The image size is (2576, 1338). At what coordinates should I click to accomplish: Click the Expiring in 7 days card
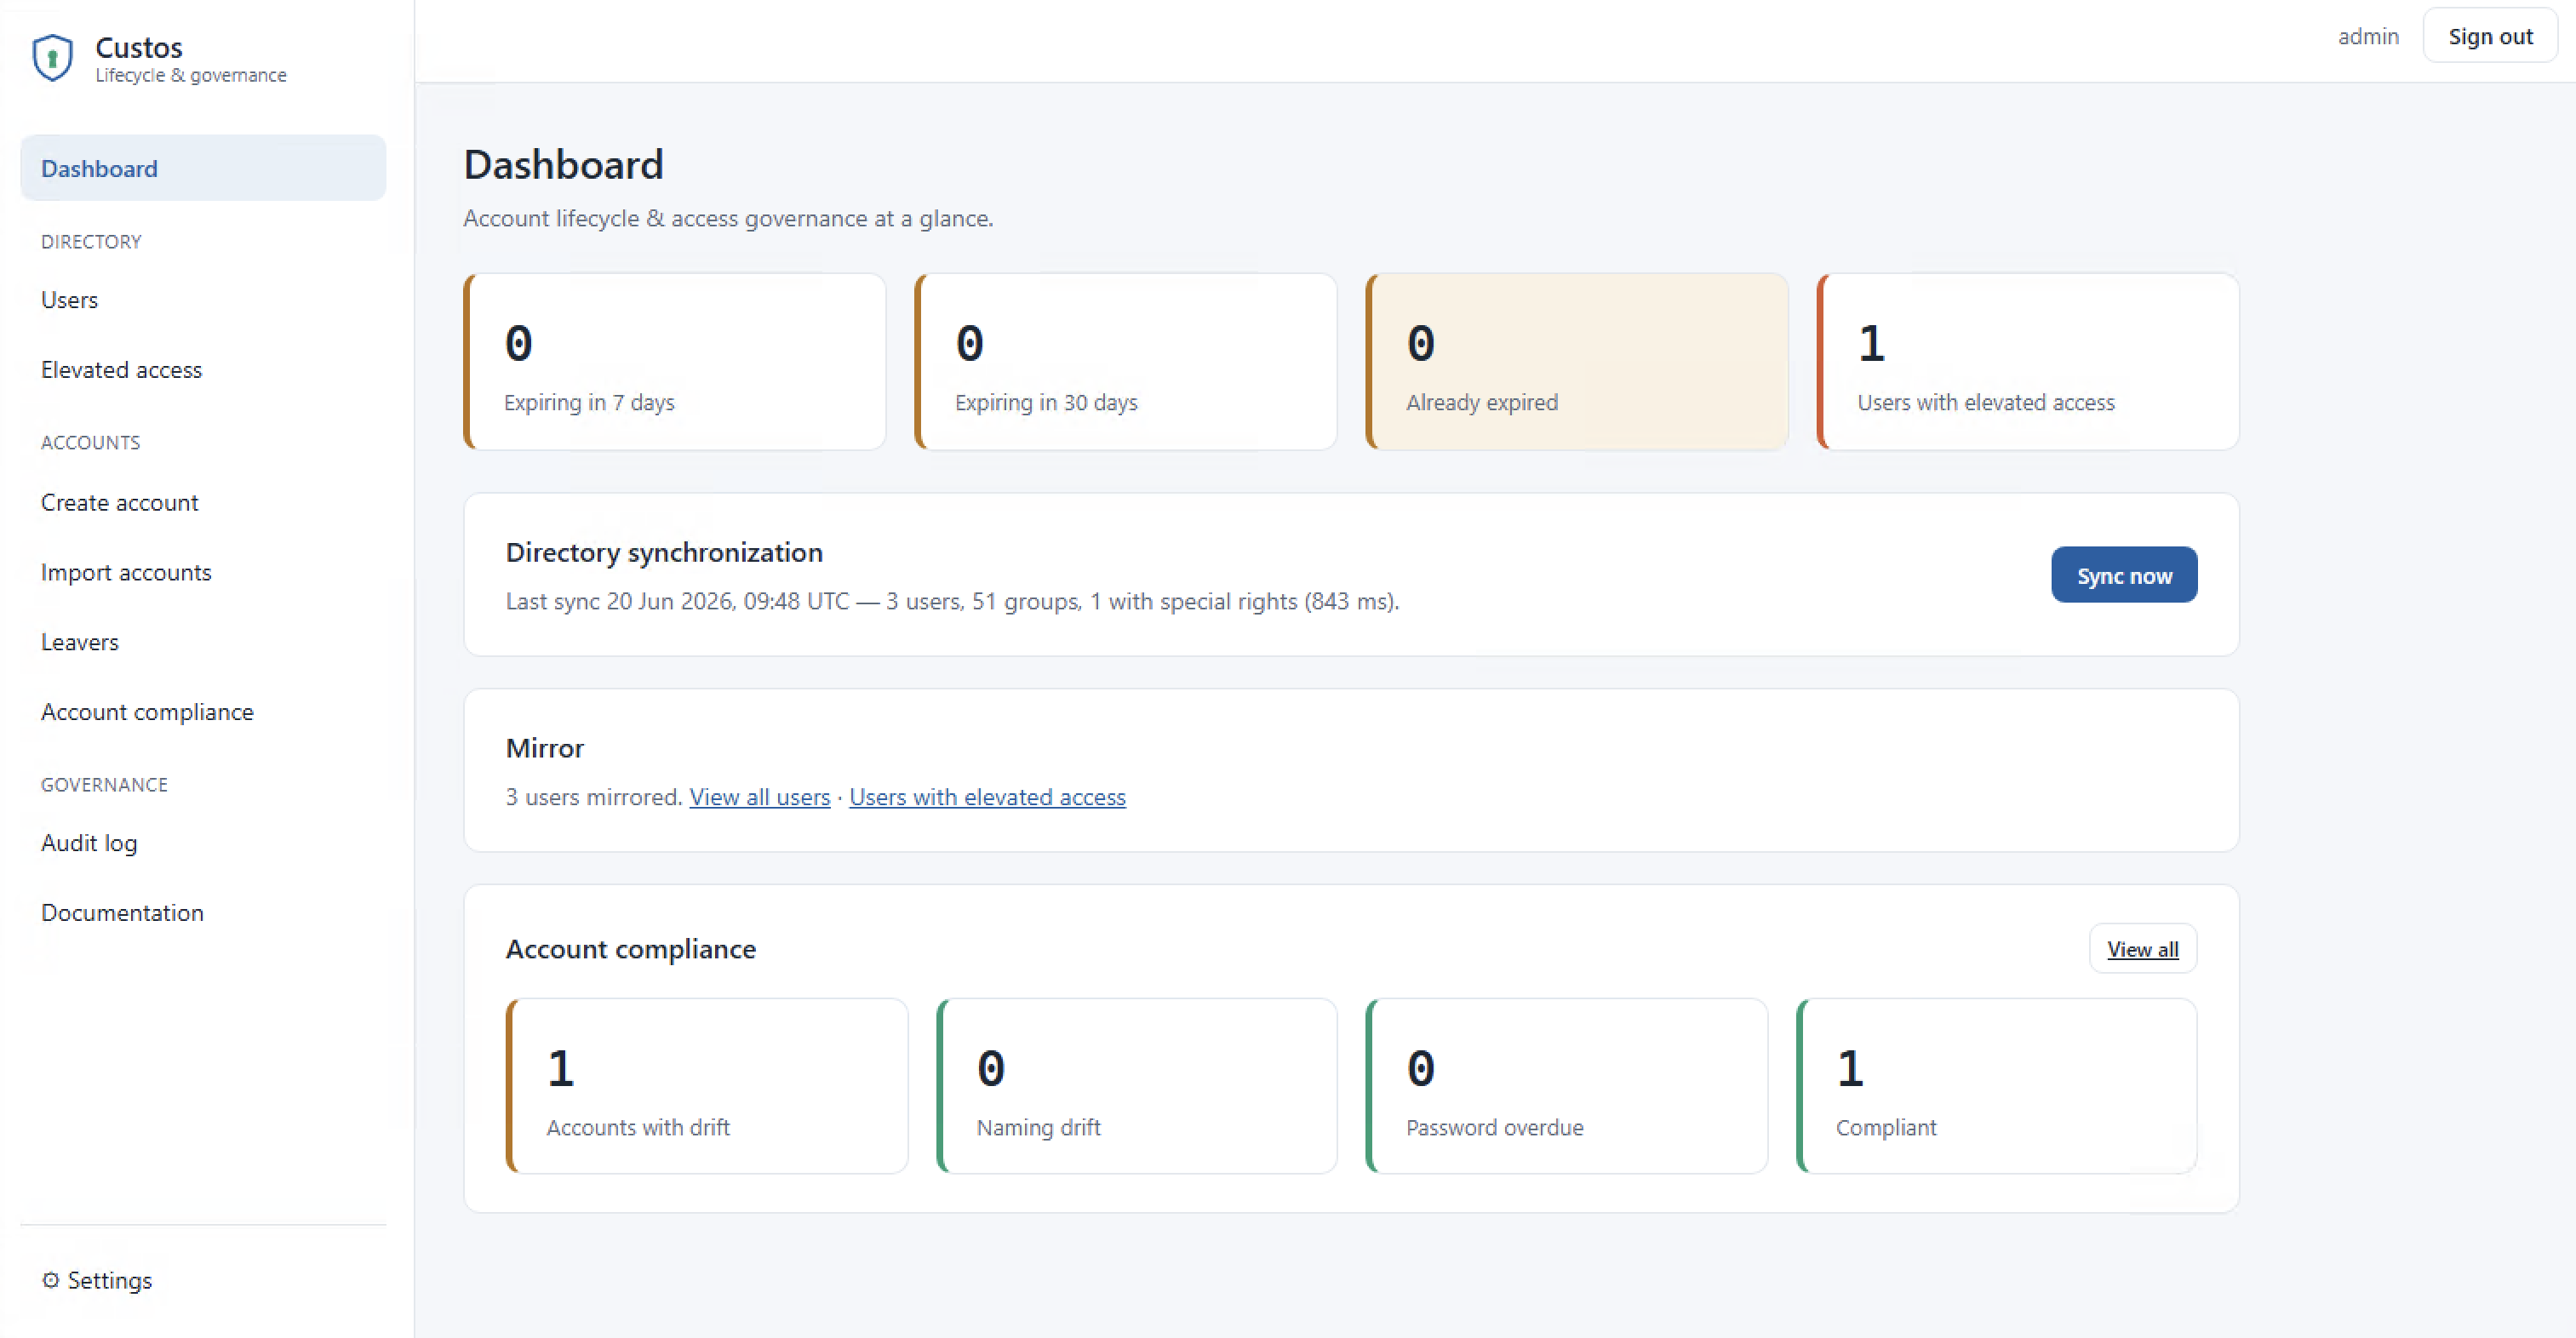coord(675,362)
